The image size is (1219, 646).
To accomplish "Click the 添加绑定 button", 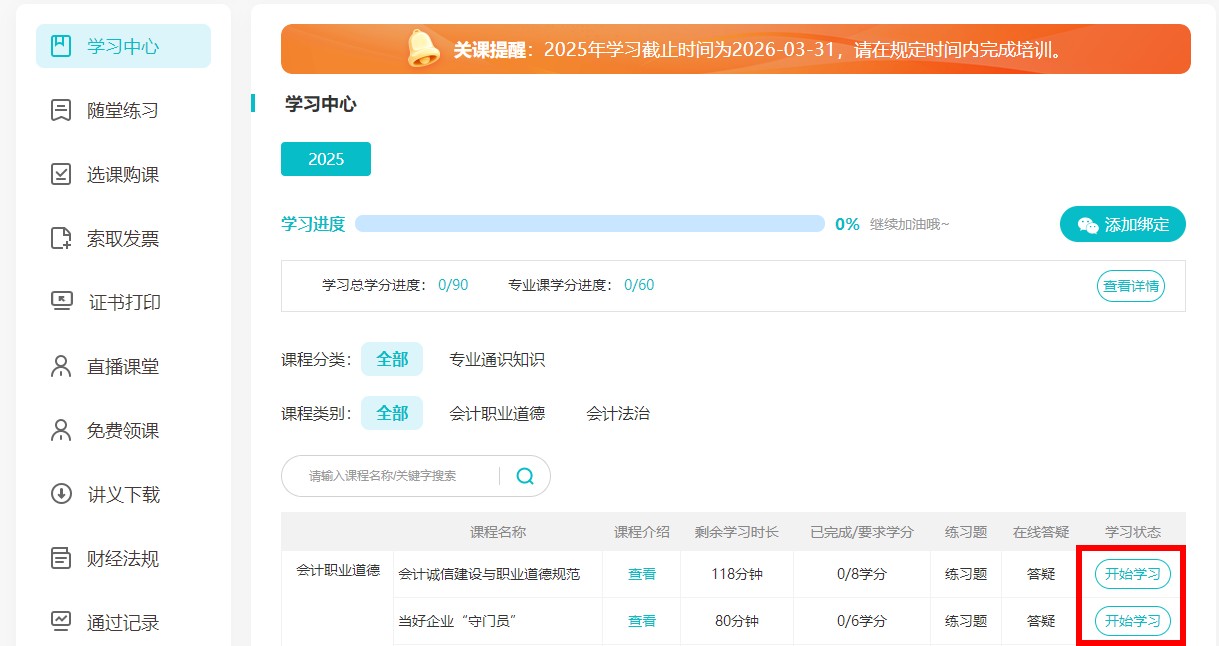I will tap(1123, 225).
